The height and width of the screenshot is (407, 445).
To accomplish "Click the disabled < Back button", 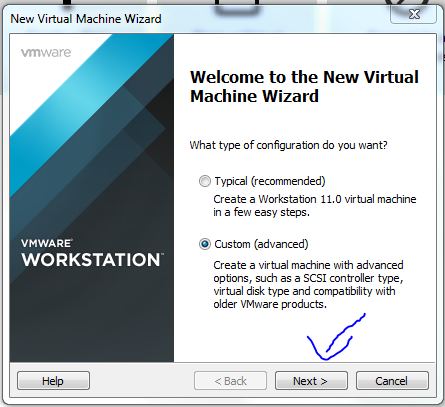I will tap(230, 381).
